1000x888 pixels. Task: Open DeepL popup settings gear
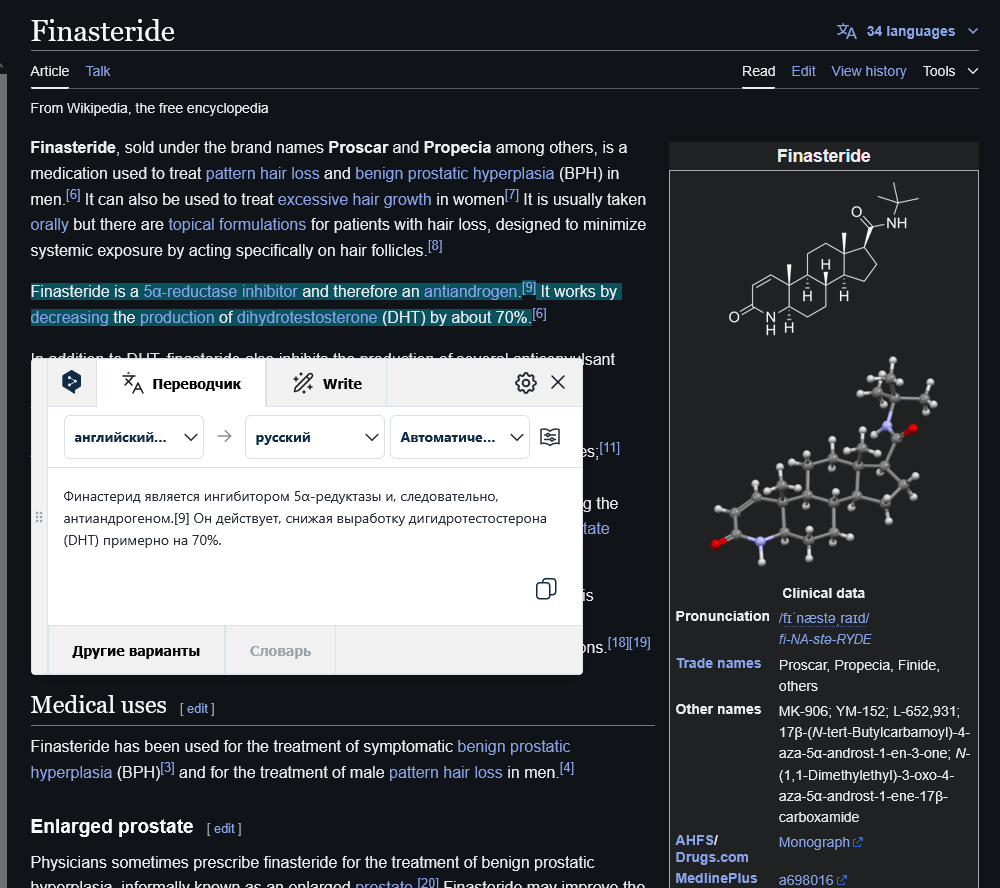[526, 383]
